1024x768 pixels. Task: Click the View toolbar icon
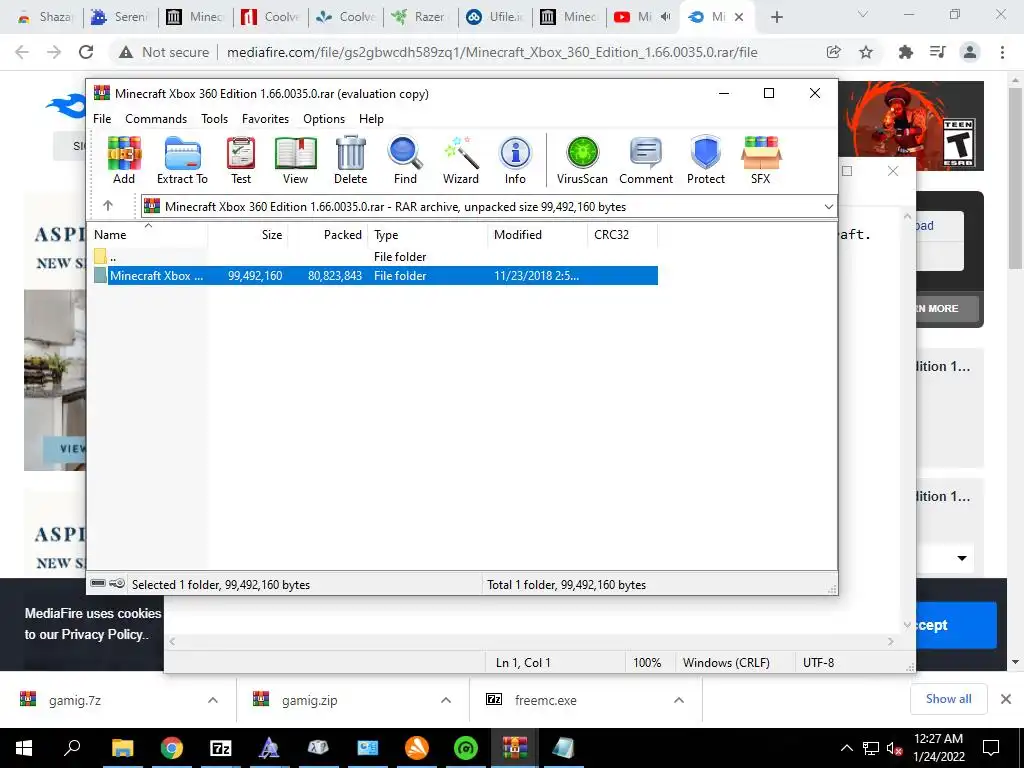click(295, 160)
